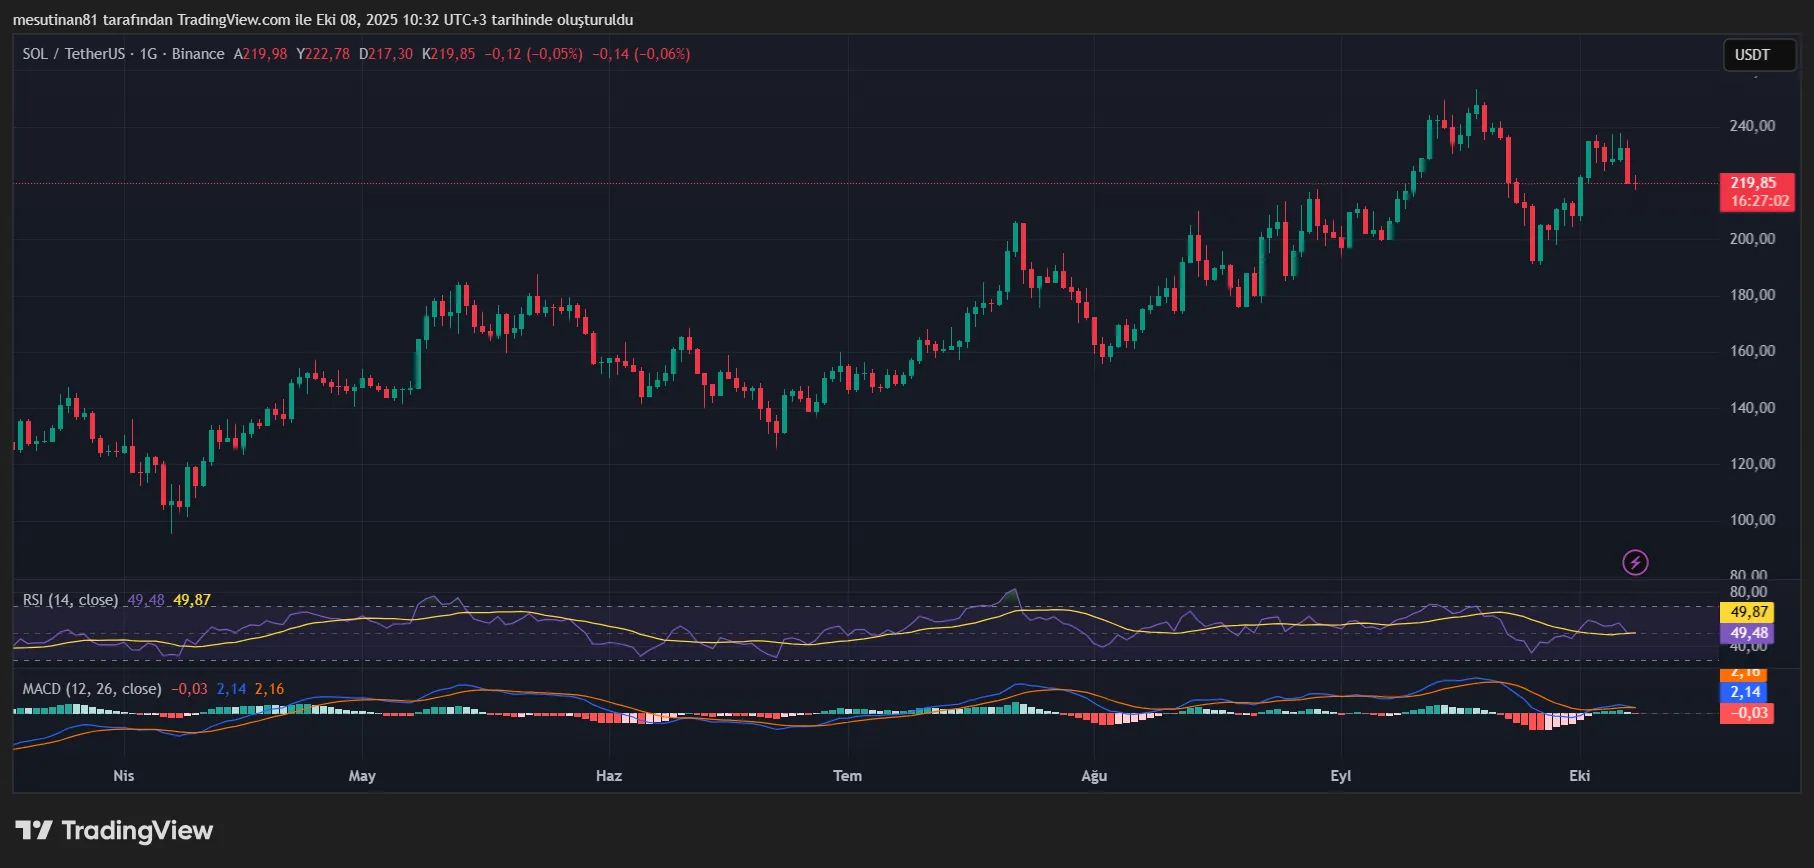Click the SOL / TetherUS symbol title
This screenshot has height=868, width=1814.
tap(74, 54)
